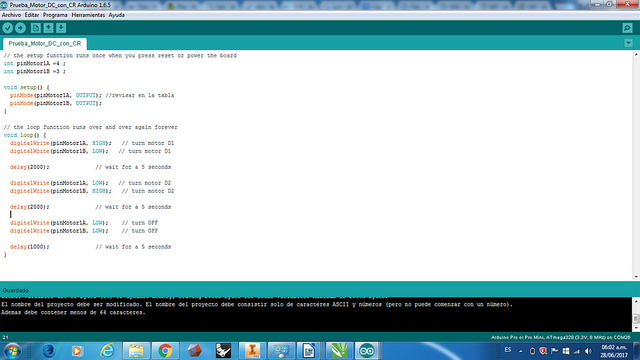Open the Herramientas menu

[x=88, y=15]
